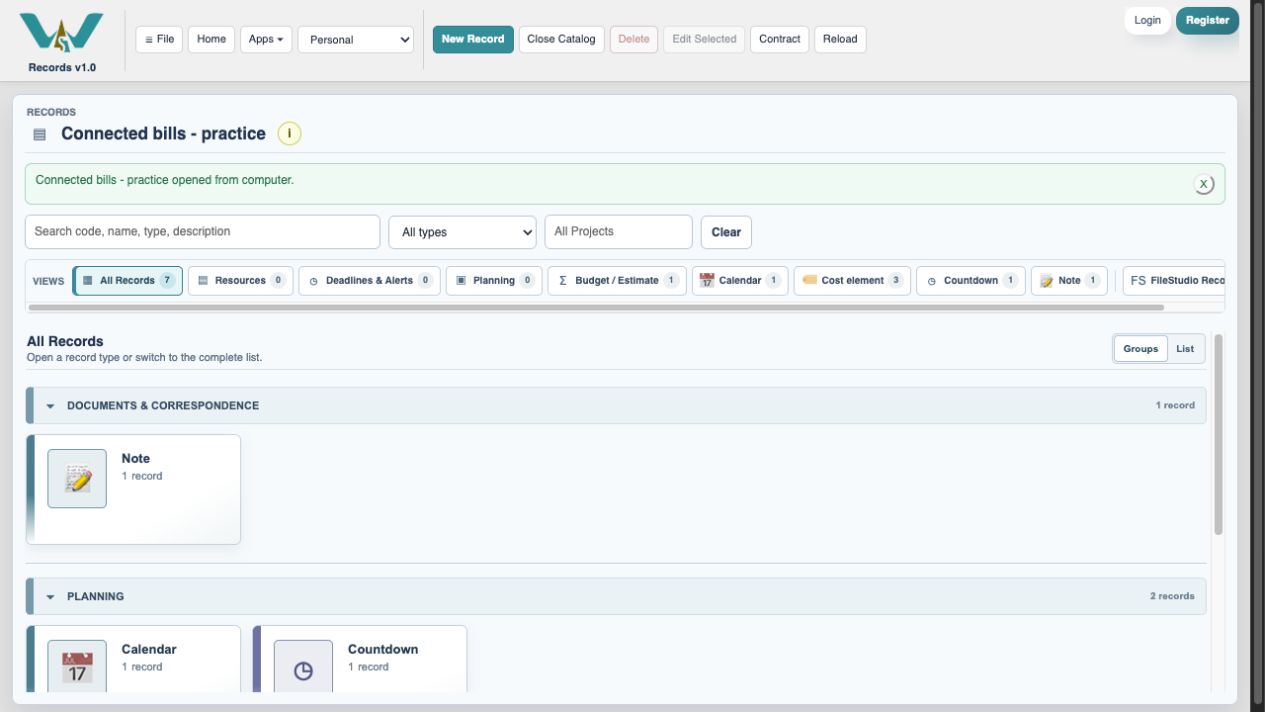The width and height of the screenshot is (1265, 712).
Task: Open the Countdown clock card icon
Action: pyautogui.click(x=303, y=667)
